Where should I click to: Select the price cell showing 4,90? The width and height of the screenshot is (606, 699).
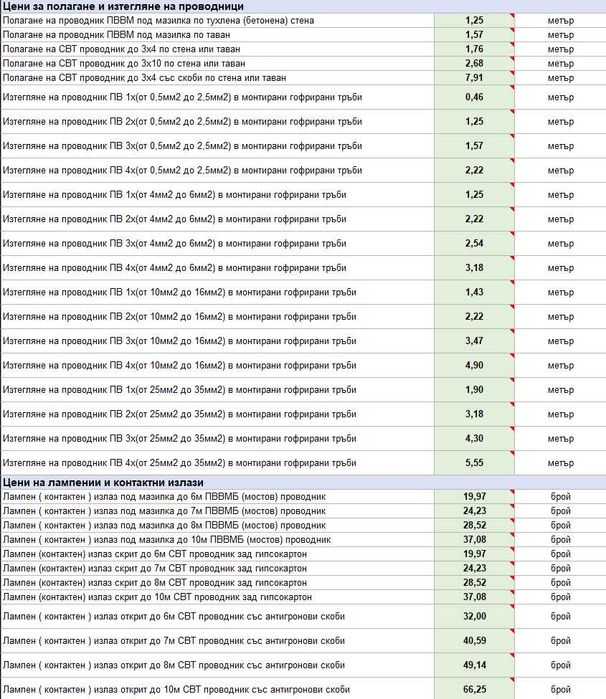[x=474, y=366]
